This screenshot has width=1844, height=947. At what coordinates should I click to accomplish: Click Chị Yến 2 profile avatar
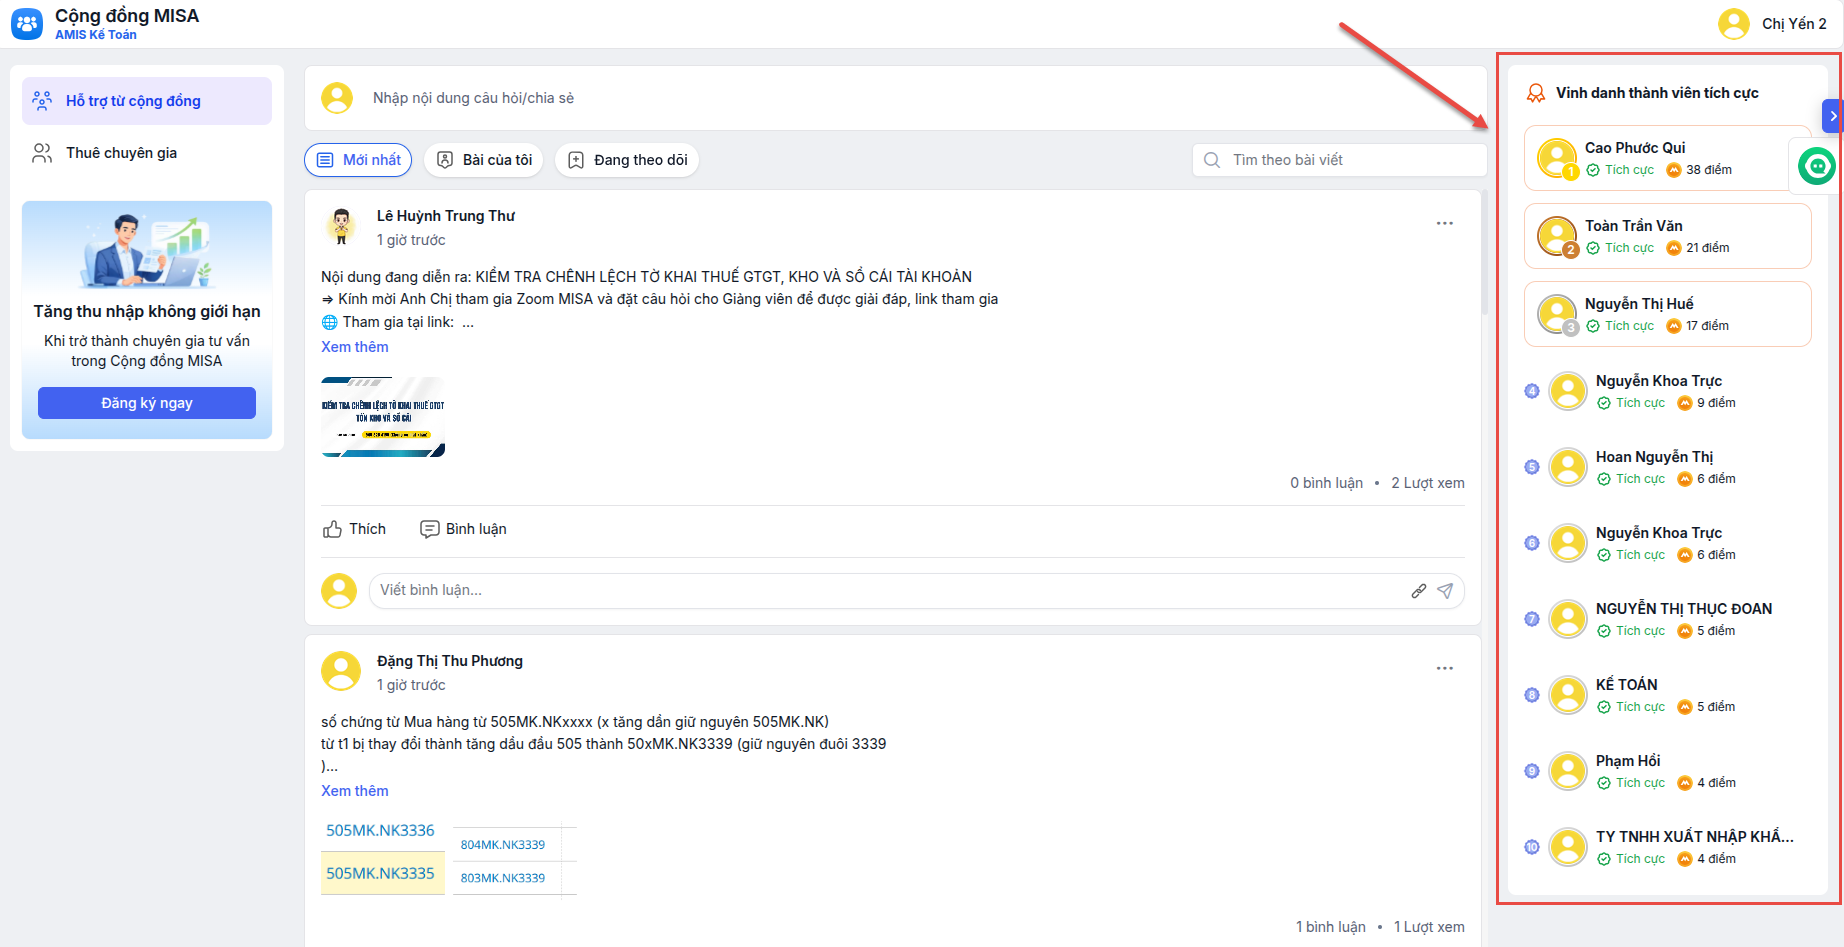click(1733, 24)
